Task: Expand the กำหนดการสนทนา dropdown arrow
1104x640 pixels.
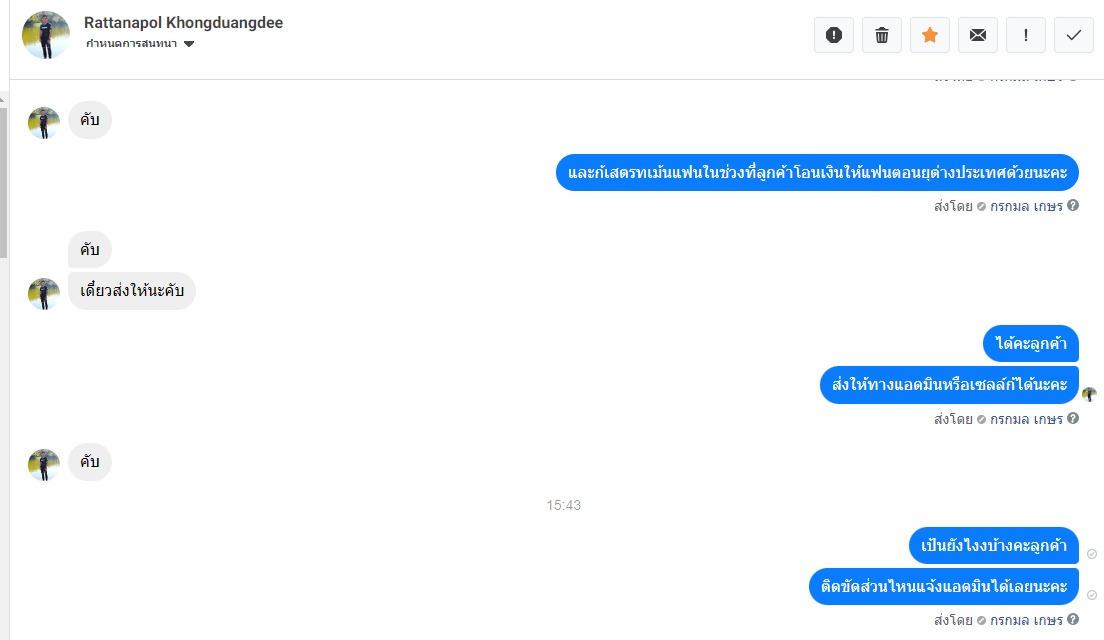Action: (189, 44)
